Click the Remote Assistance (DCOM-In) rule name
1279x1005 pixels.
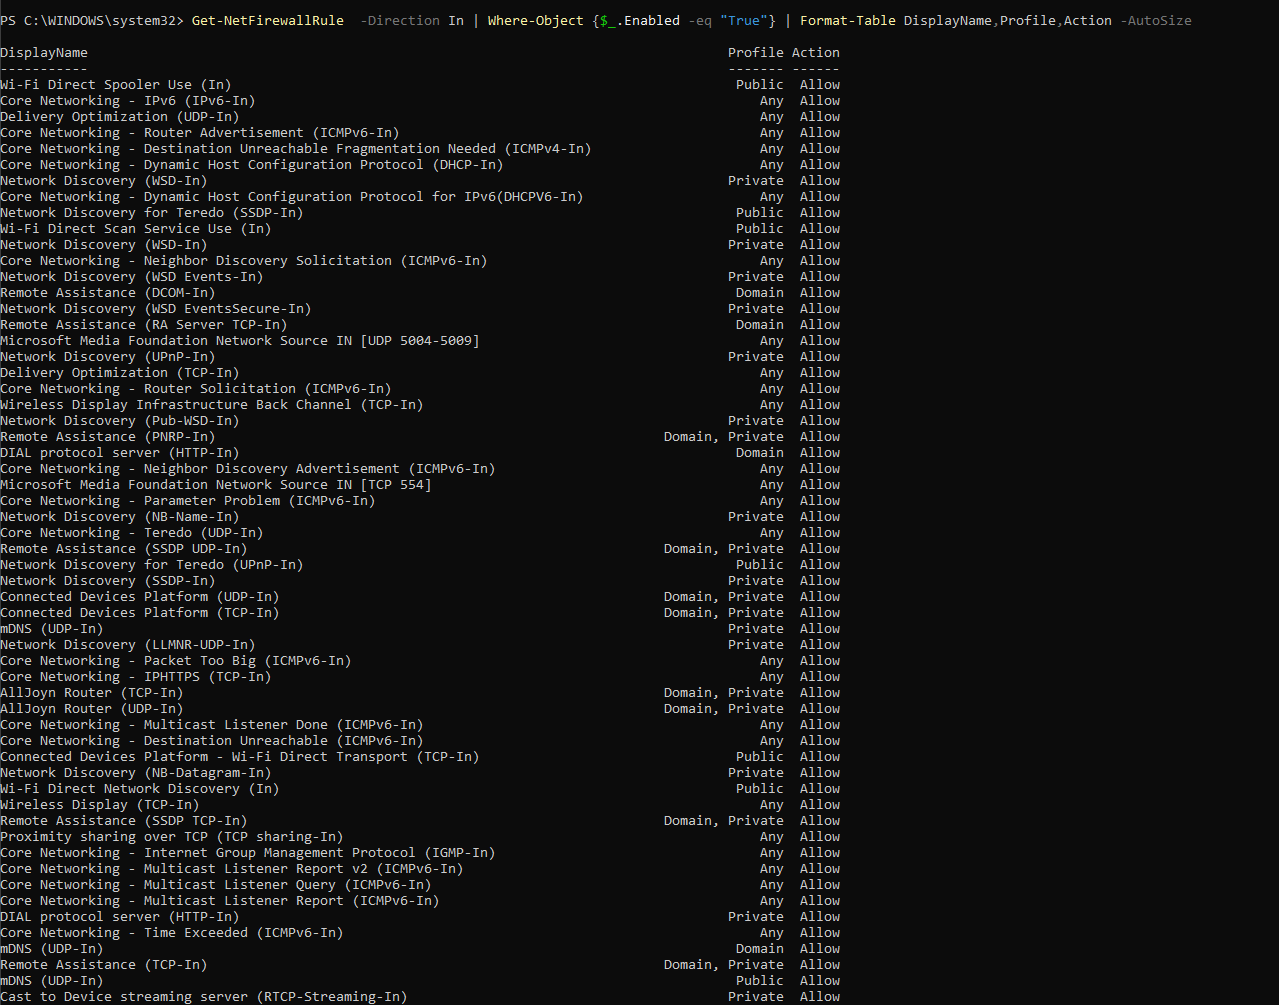click(x=107, y=293)
